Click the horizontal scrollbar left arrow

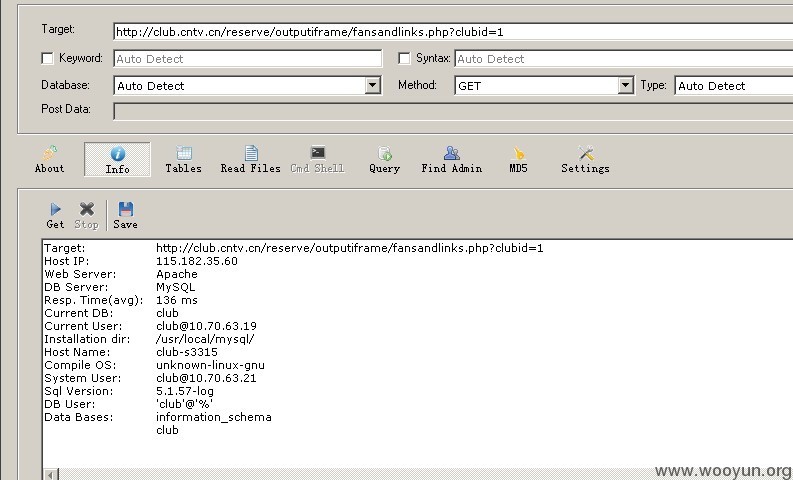tap(51, 474)
